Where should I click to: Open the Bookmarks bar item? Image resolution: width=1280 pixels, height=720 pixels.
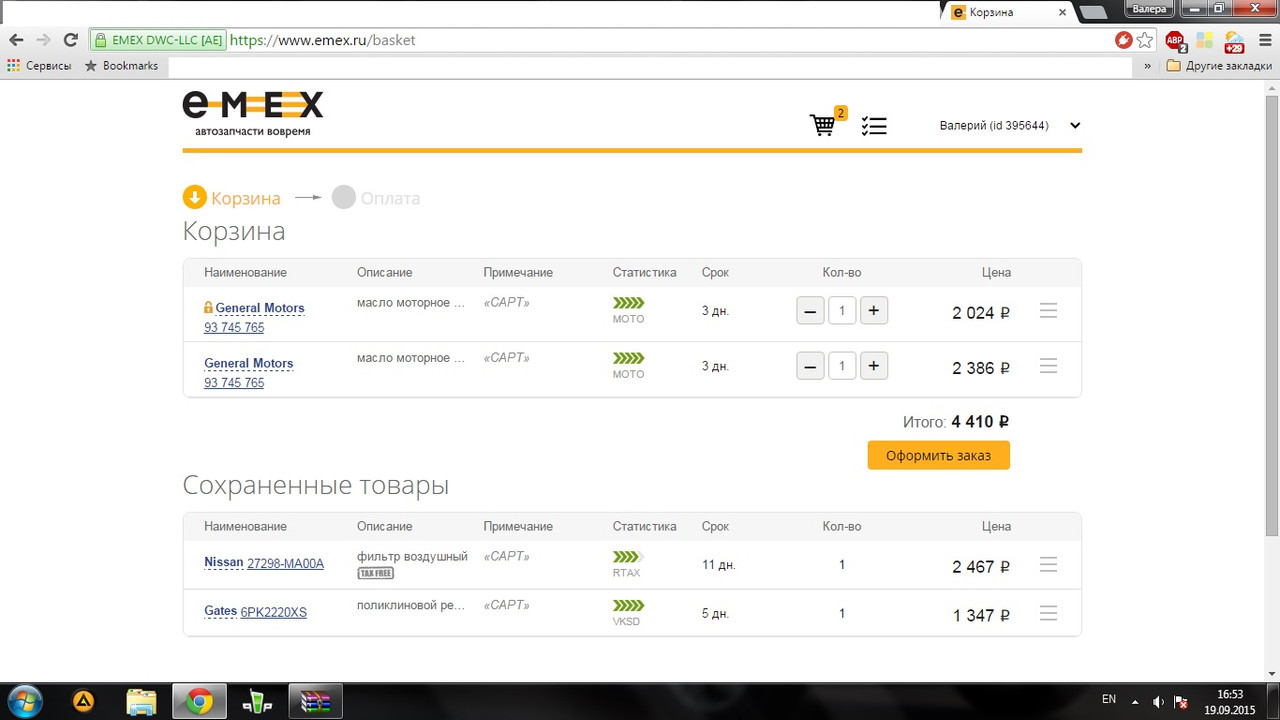click(x=121, y=65)
